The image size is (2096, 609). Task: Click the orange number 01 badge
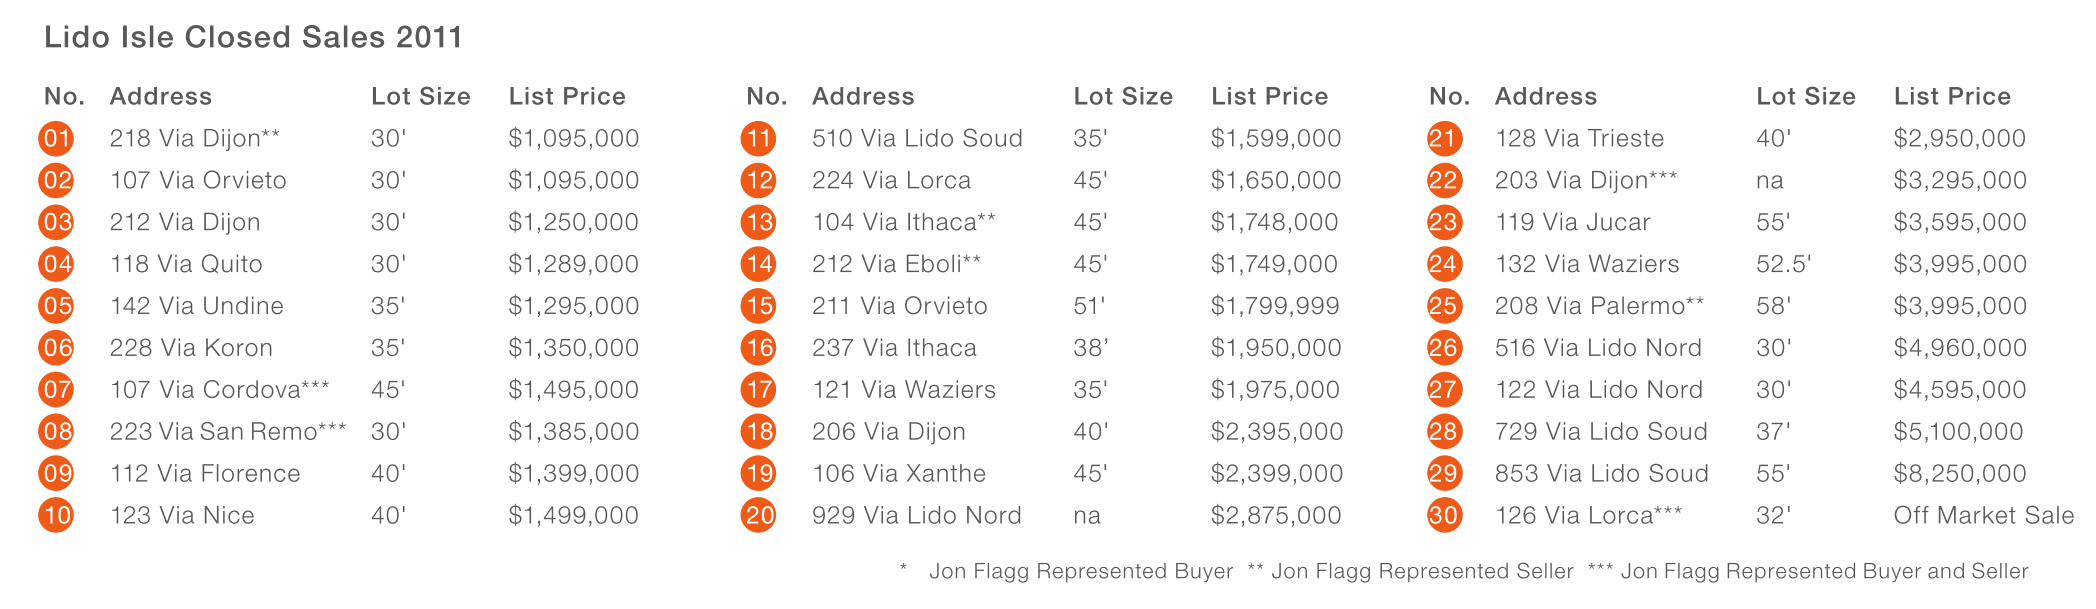[x=56, y=139]
